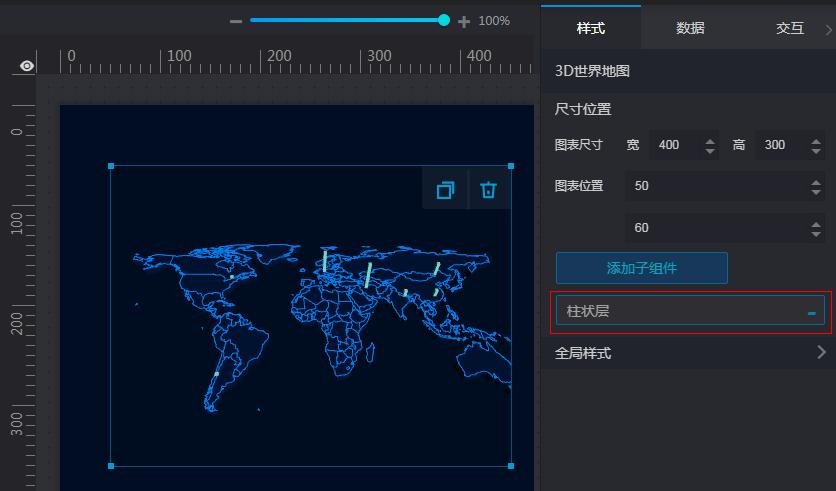Click the 图表位置 label

(578, 186)
